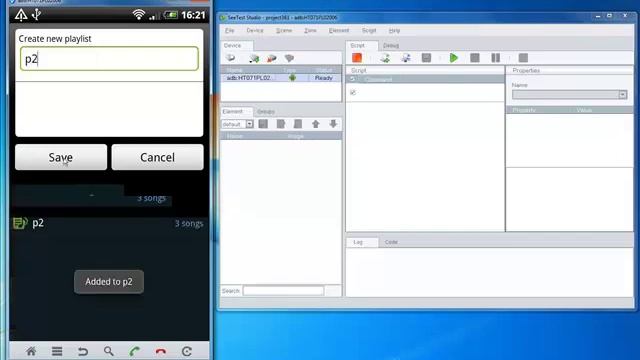Screen dimensions: 640x360
Task: Click the Search field in Element panel
Action: point(283,291)
